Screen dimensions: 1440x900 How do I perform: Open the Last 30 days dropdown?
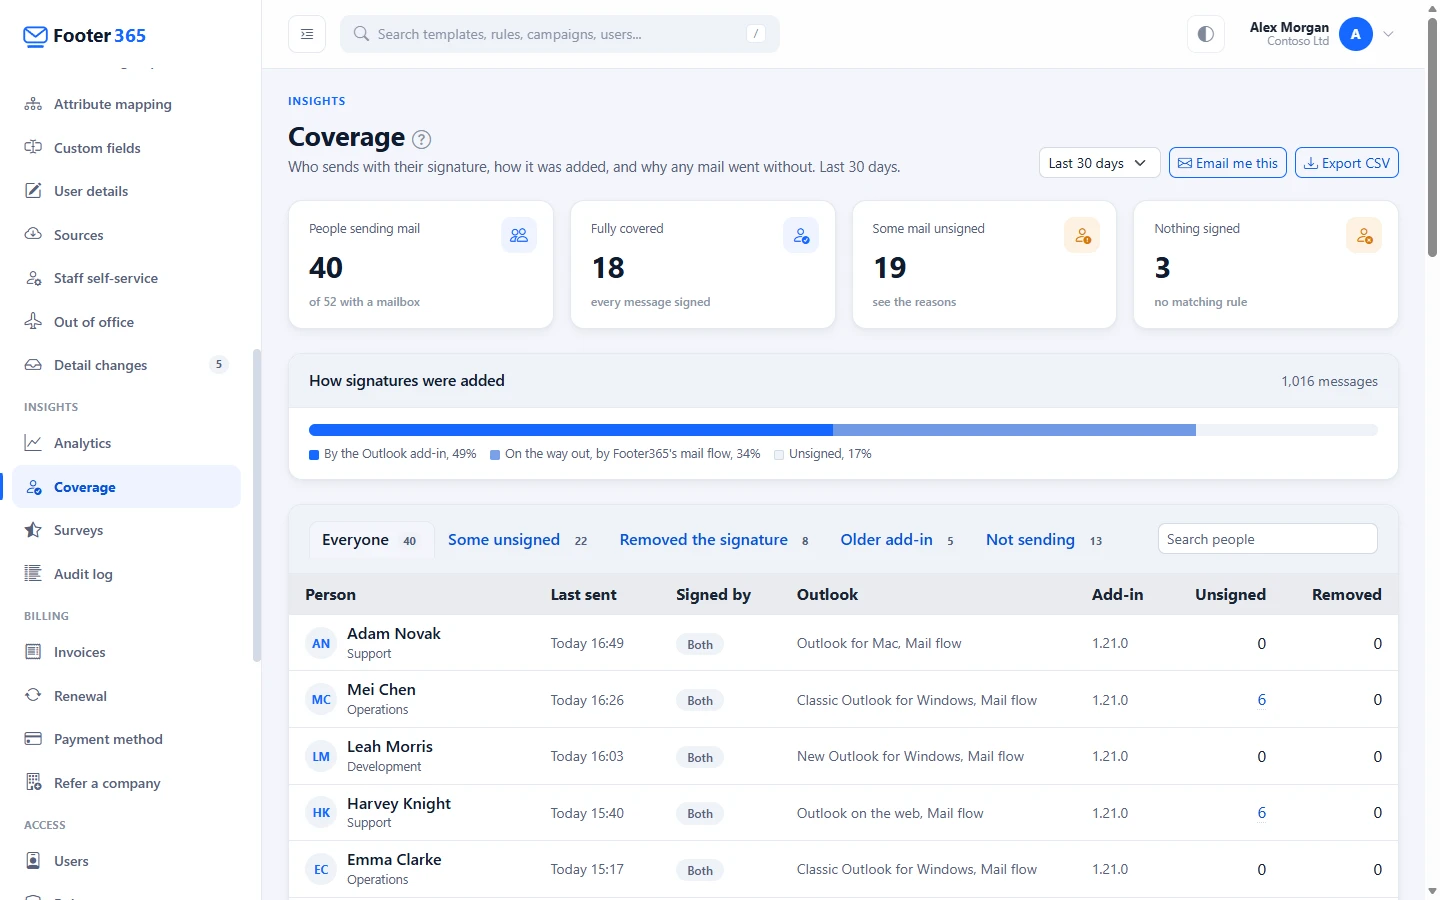pos(1100,163)
